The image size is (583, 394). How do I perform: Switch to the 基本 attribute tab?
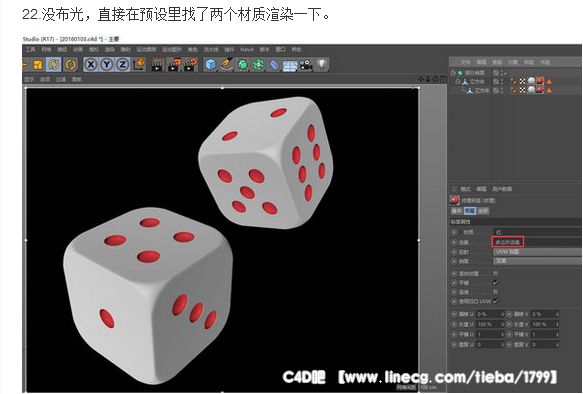pyautogui.click(x=456, y=211)
